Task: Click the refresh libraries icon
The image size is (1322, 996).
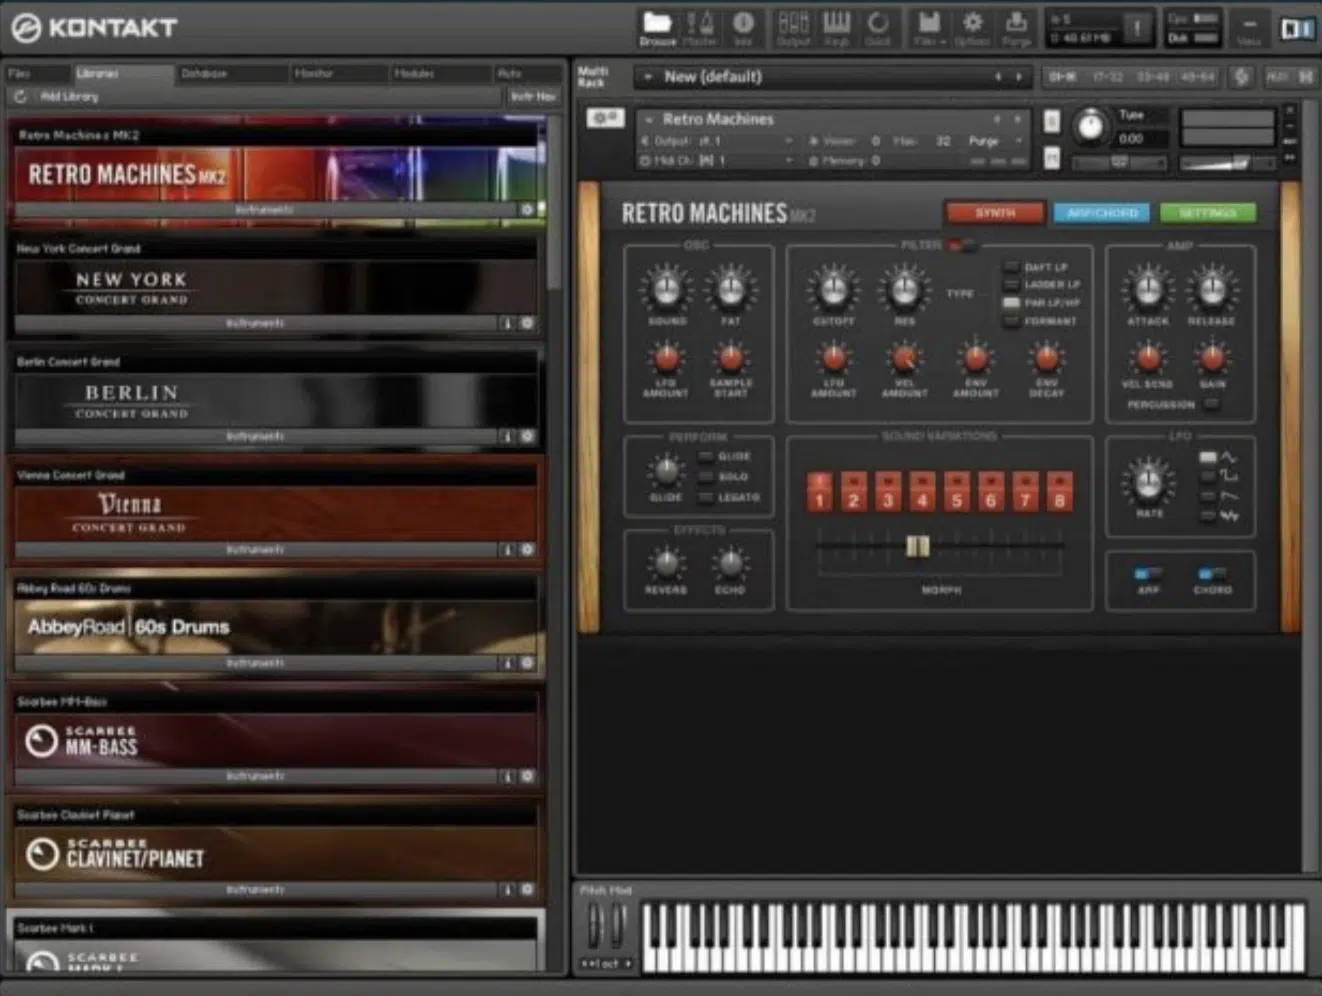Action: tap(20, 97)
